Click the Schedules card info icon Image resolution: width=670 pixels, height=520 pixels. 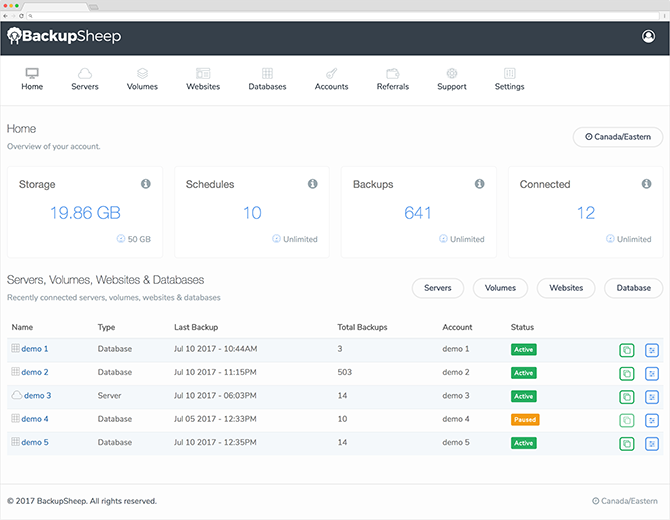click(313, 184)
